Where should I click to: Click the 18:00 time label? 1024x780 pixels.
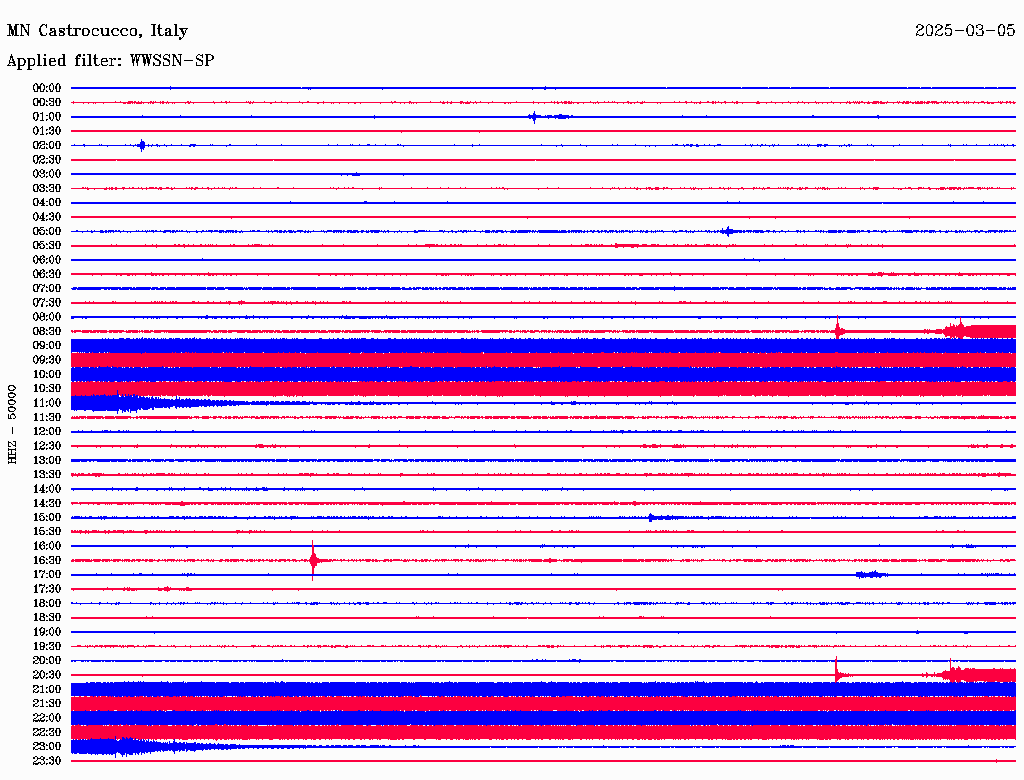tap(46, 604)
